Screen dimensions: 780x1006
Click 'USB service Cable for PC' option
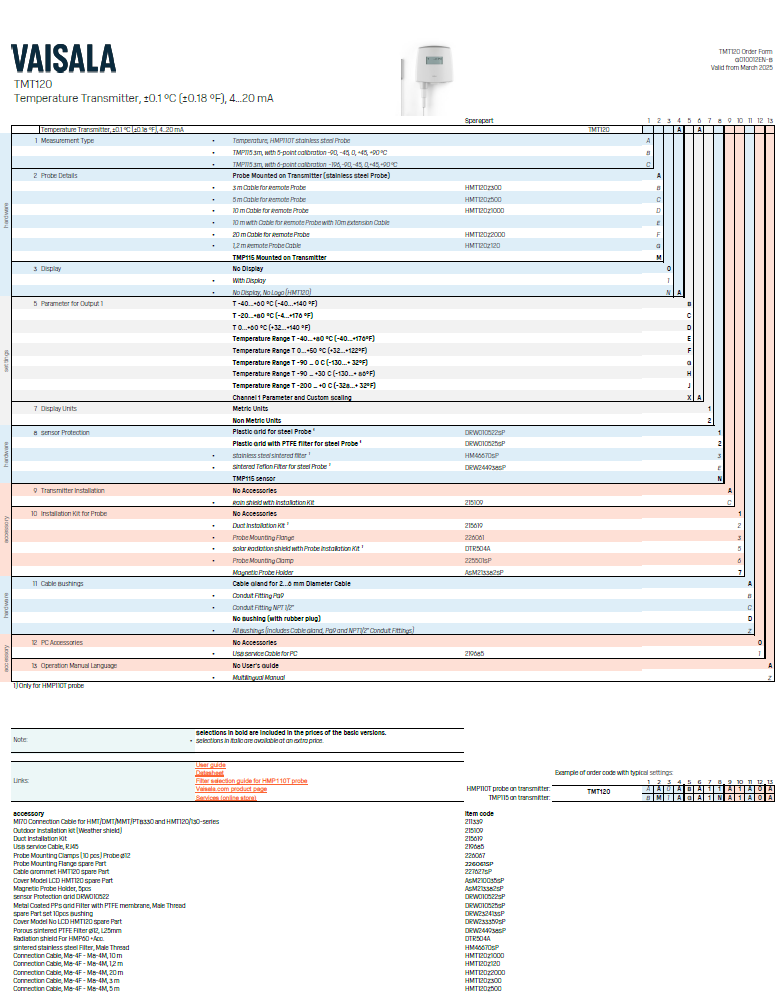pos(265,654)
